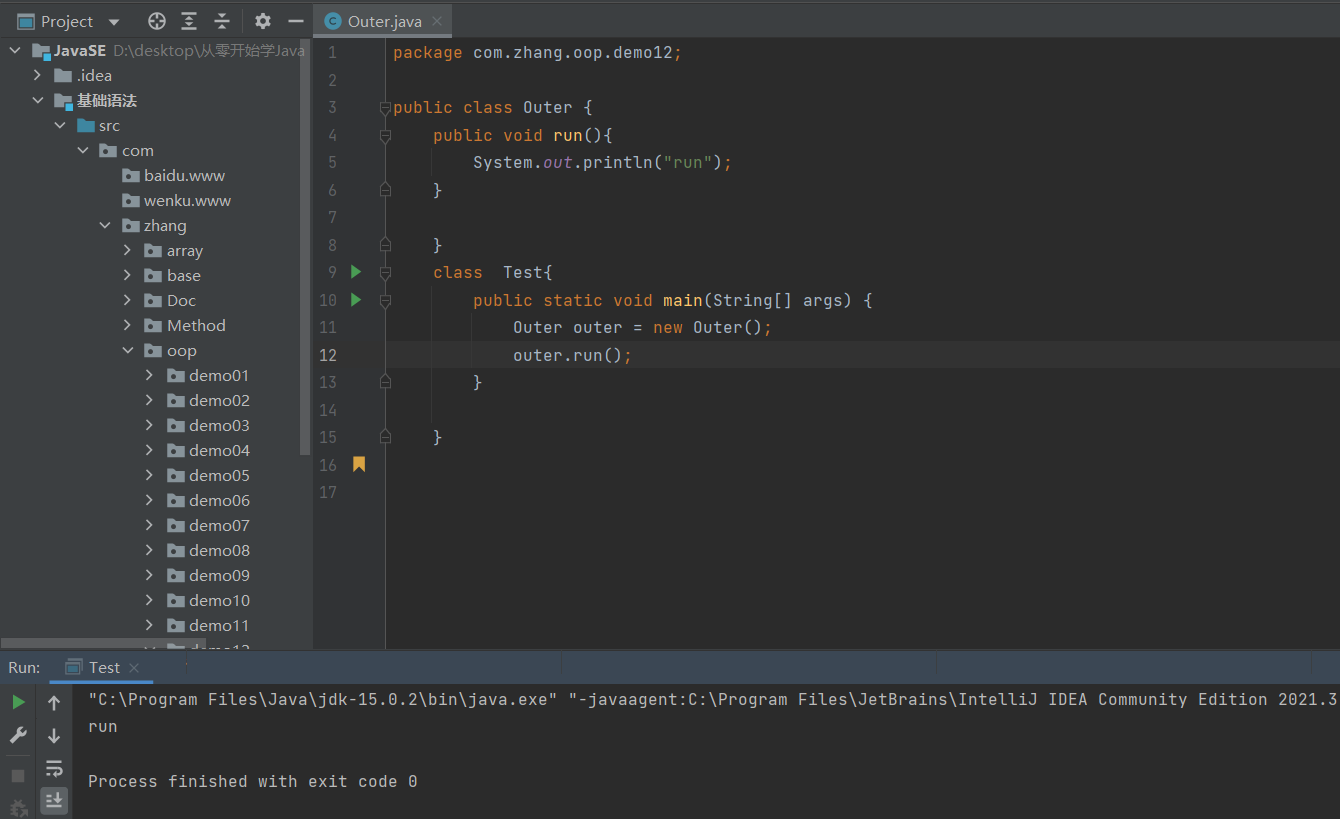Expand the demo01 package
The height and width of the screenshot is (819, 1340).
[149, 375]
